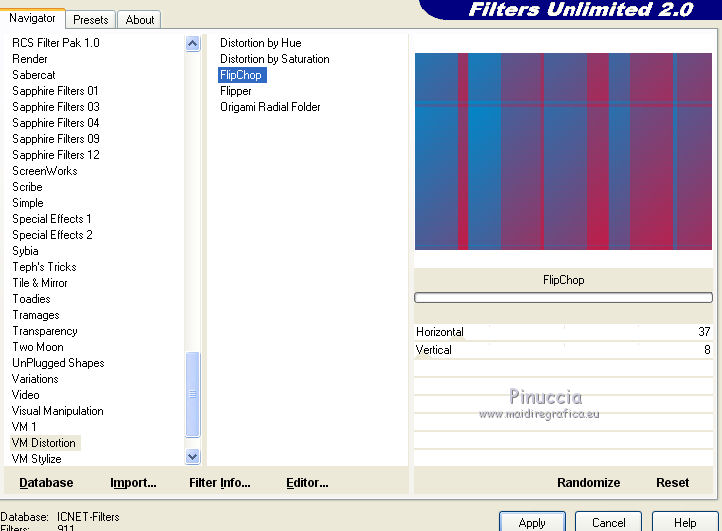The image size is (722, 531).
Task: Randomize the filter settings
Action: (588, 483)
